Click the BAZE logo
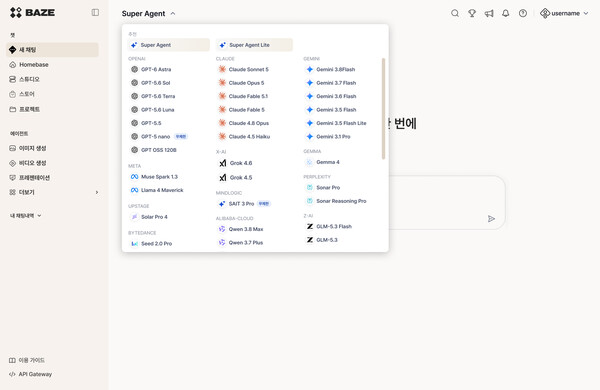This screenshot has height=390, width=600. tap(32, 13)
